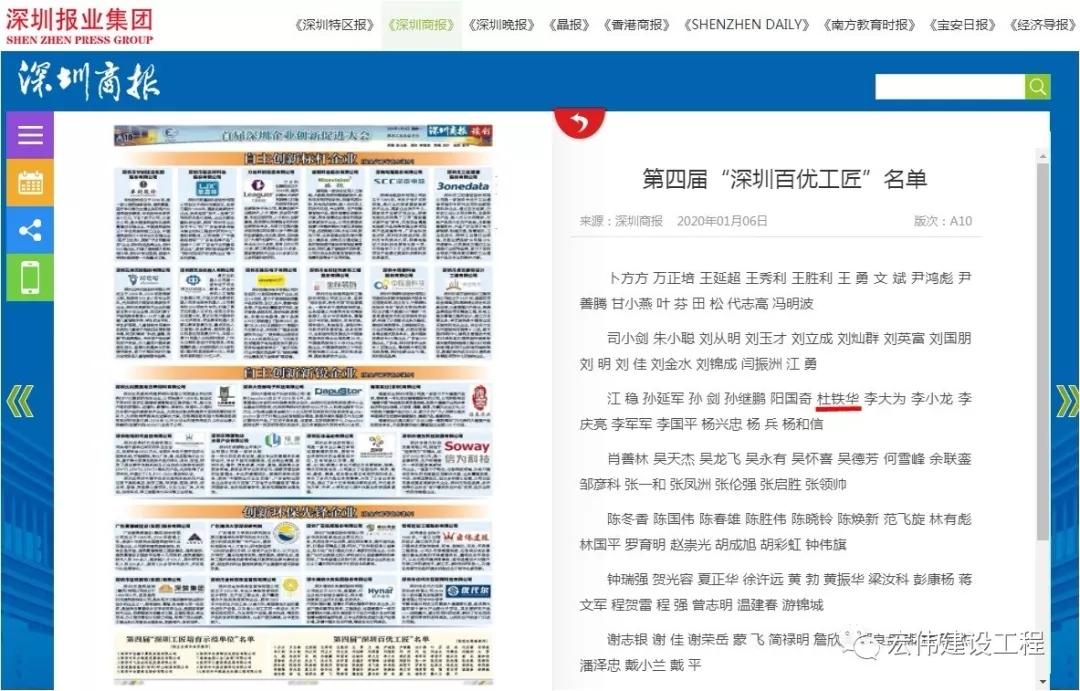
Task: Open the orange calendar date picker icon
Action: point(30,183)
